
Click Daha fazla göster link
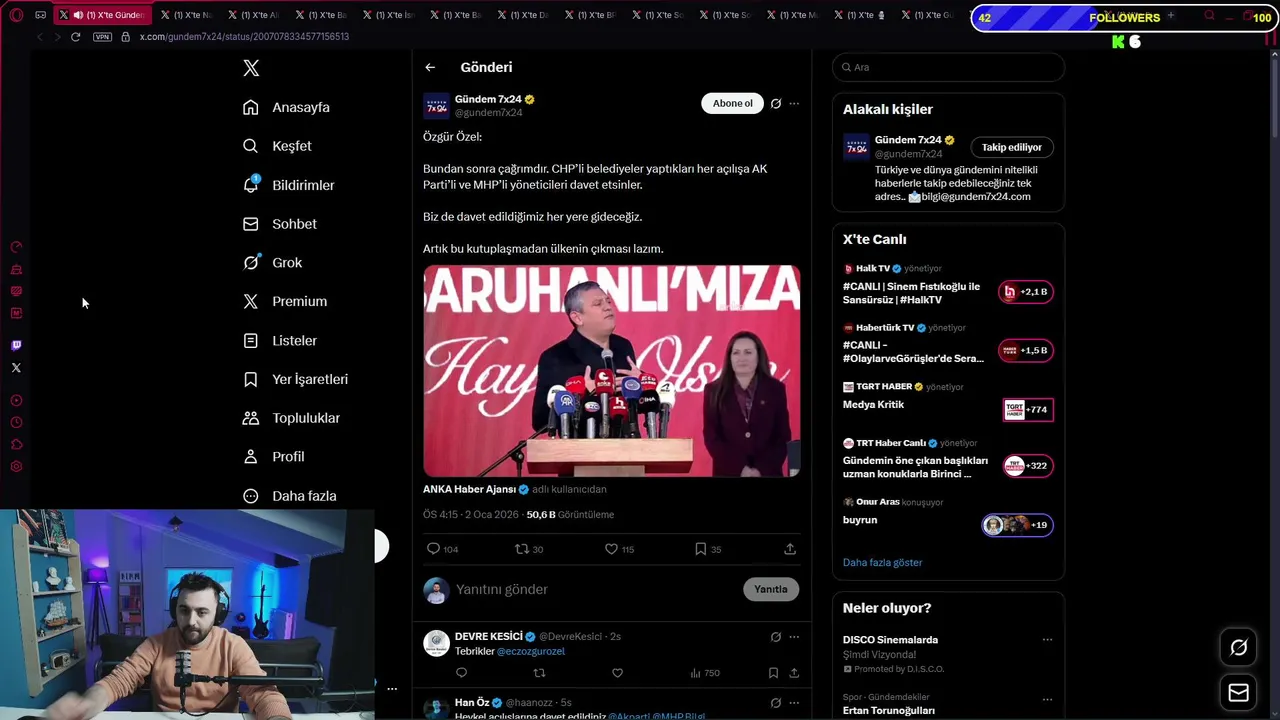pos(882,562)
